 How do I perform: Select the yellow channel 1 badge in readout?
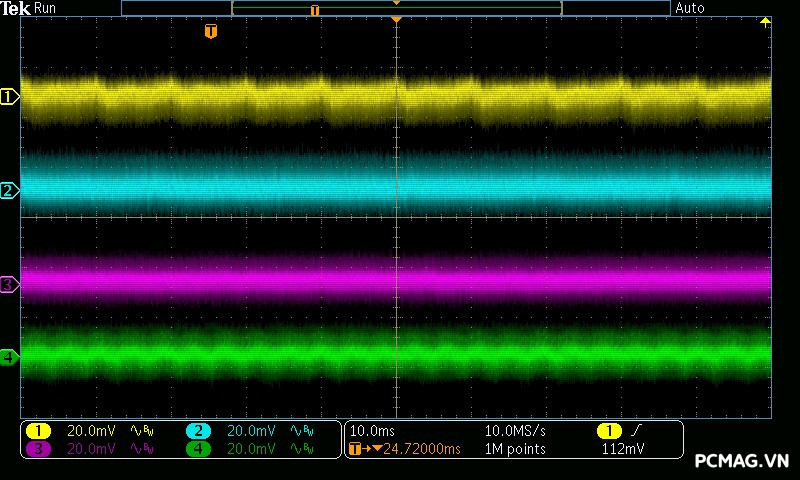tap(38, 431)
